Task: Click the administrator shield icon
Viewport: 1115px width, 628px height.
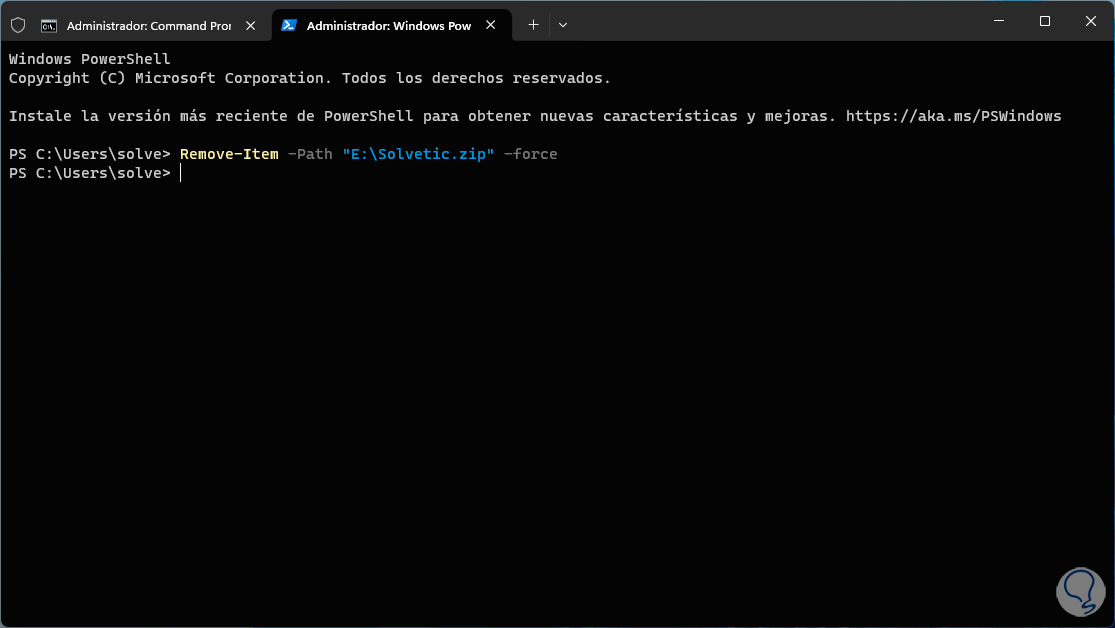Action: click(x=18, y=25)
